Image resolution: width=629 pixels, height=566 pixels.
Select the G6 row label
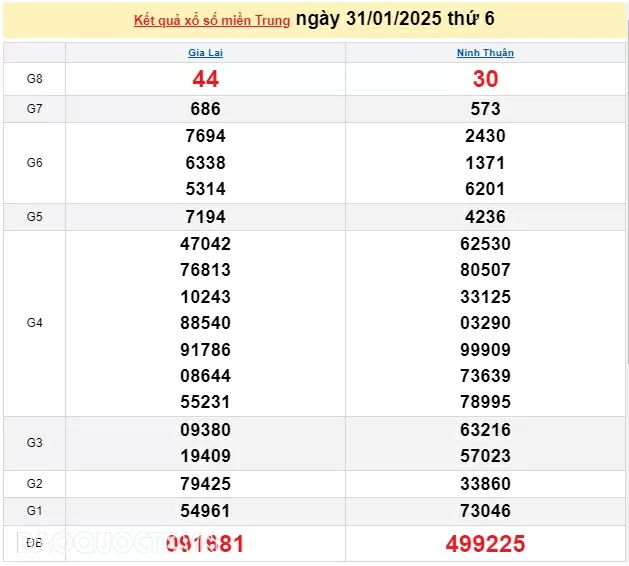click(x=34, y=162)
